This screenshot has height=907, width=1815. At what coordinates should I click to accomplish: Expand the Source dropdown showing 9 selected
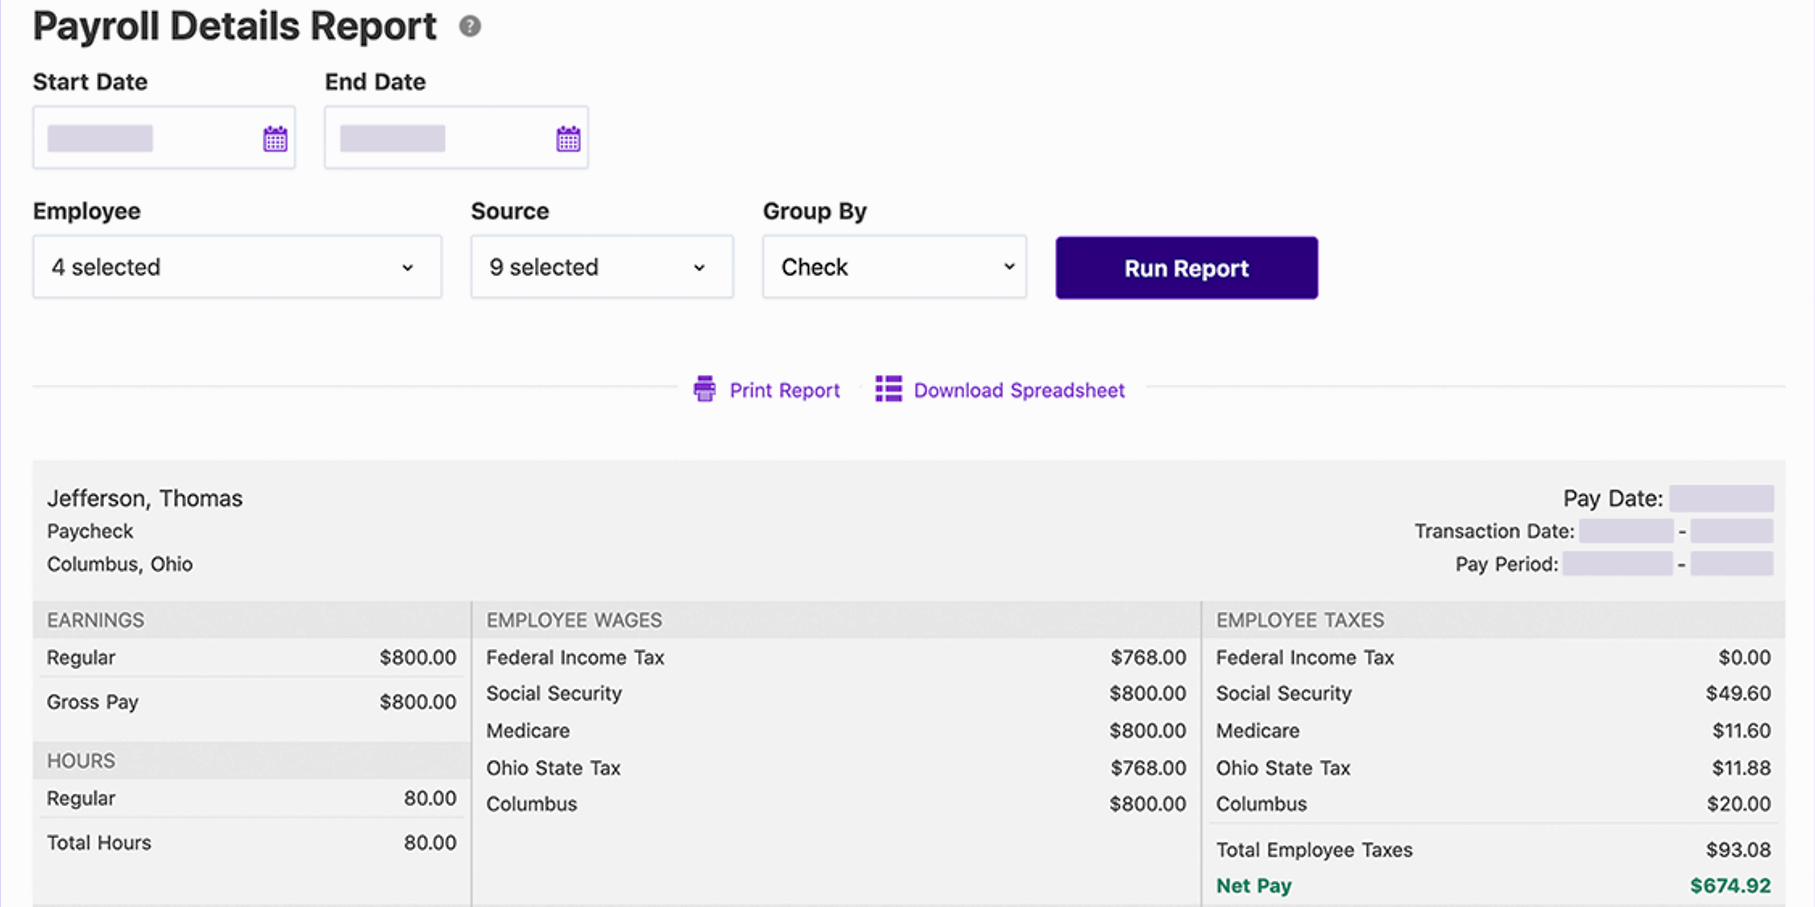click(x=601, y=267)
